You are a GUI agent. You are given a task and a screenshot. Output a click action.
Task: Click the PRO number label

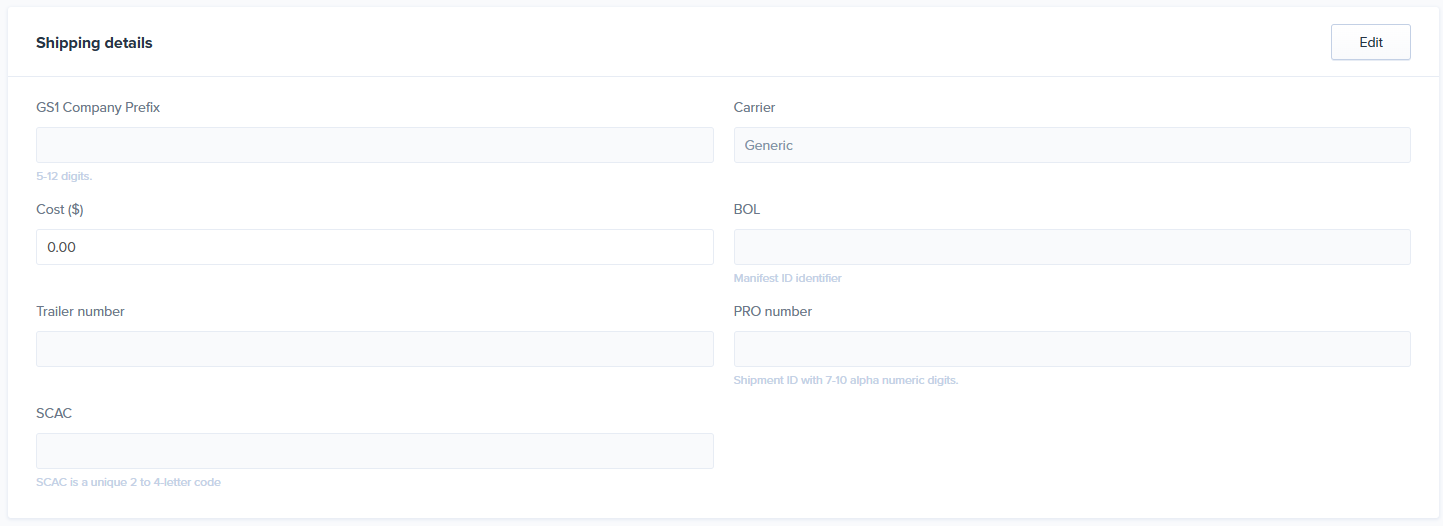point(773,312)
